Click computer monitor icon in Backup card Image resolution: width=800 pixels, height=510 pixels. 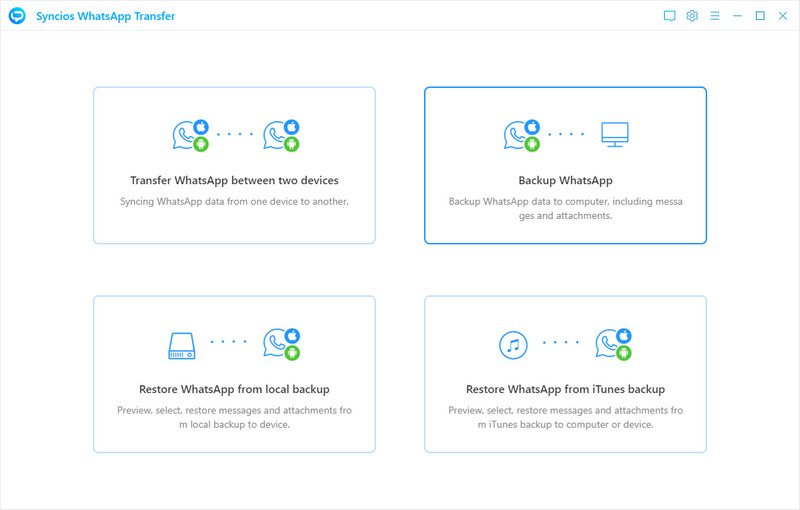point(615,135)
